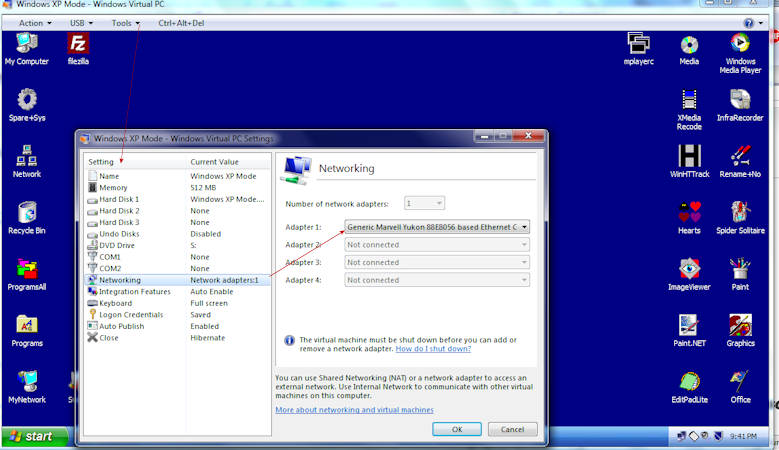Launch the ImageViewer icon
This screenshot has width=779, height=450.
click(x=690, y=274)
